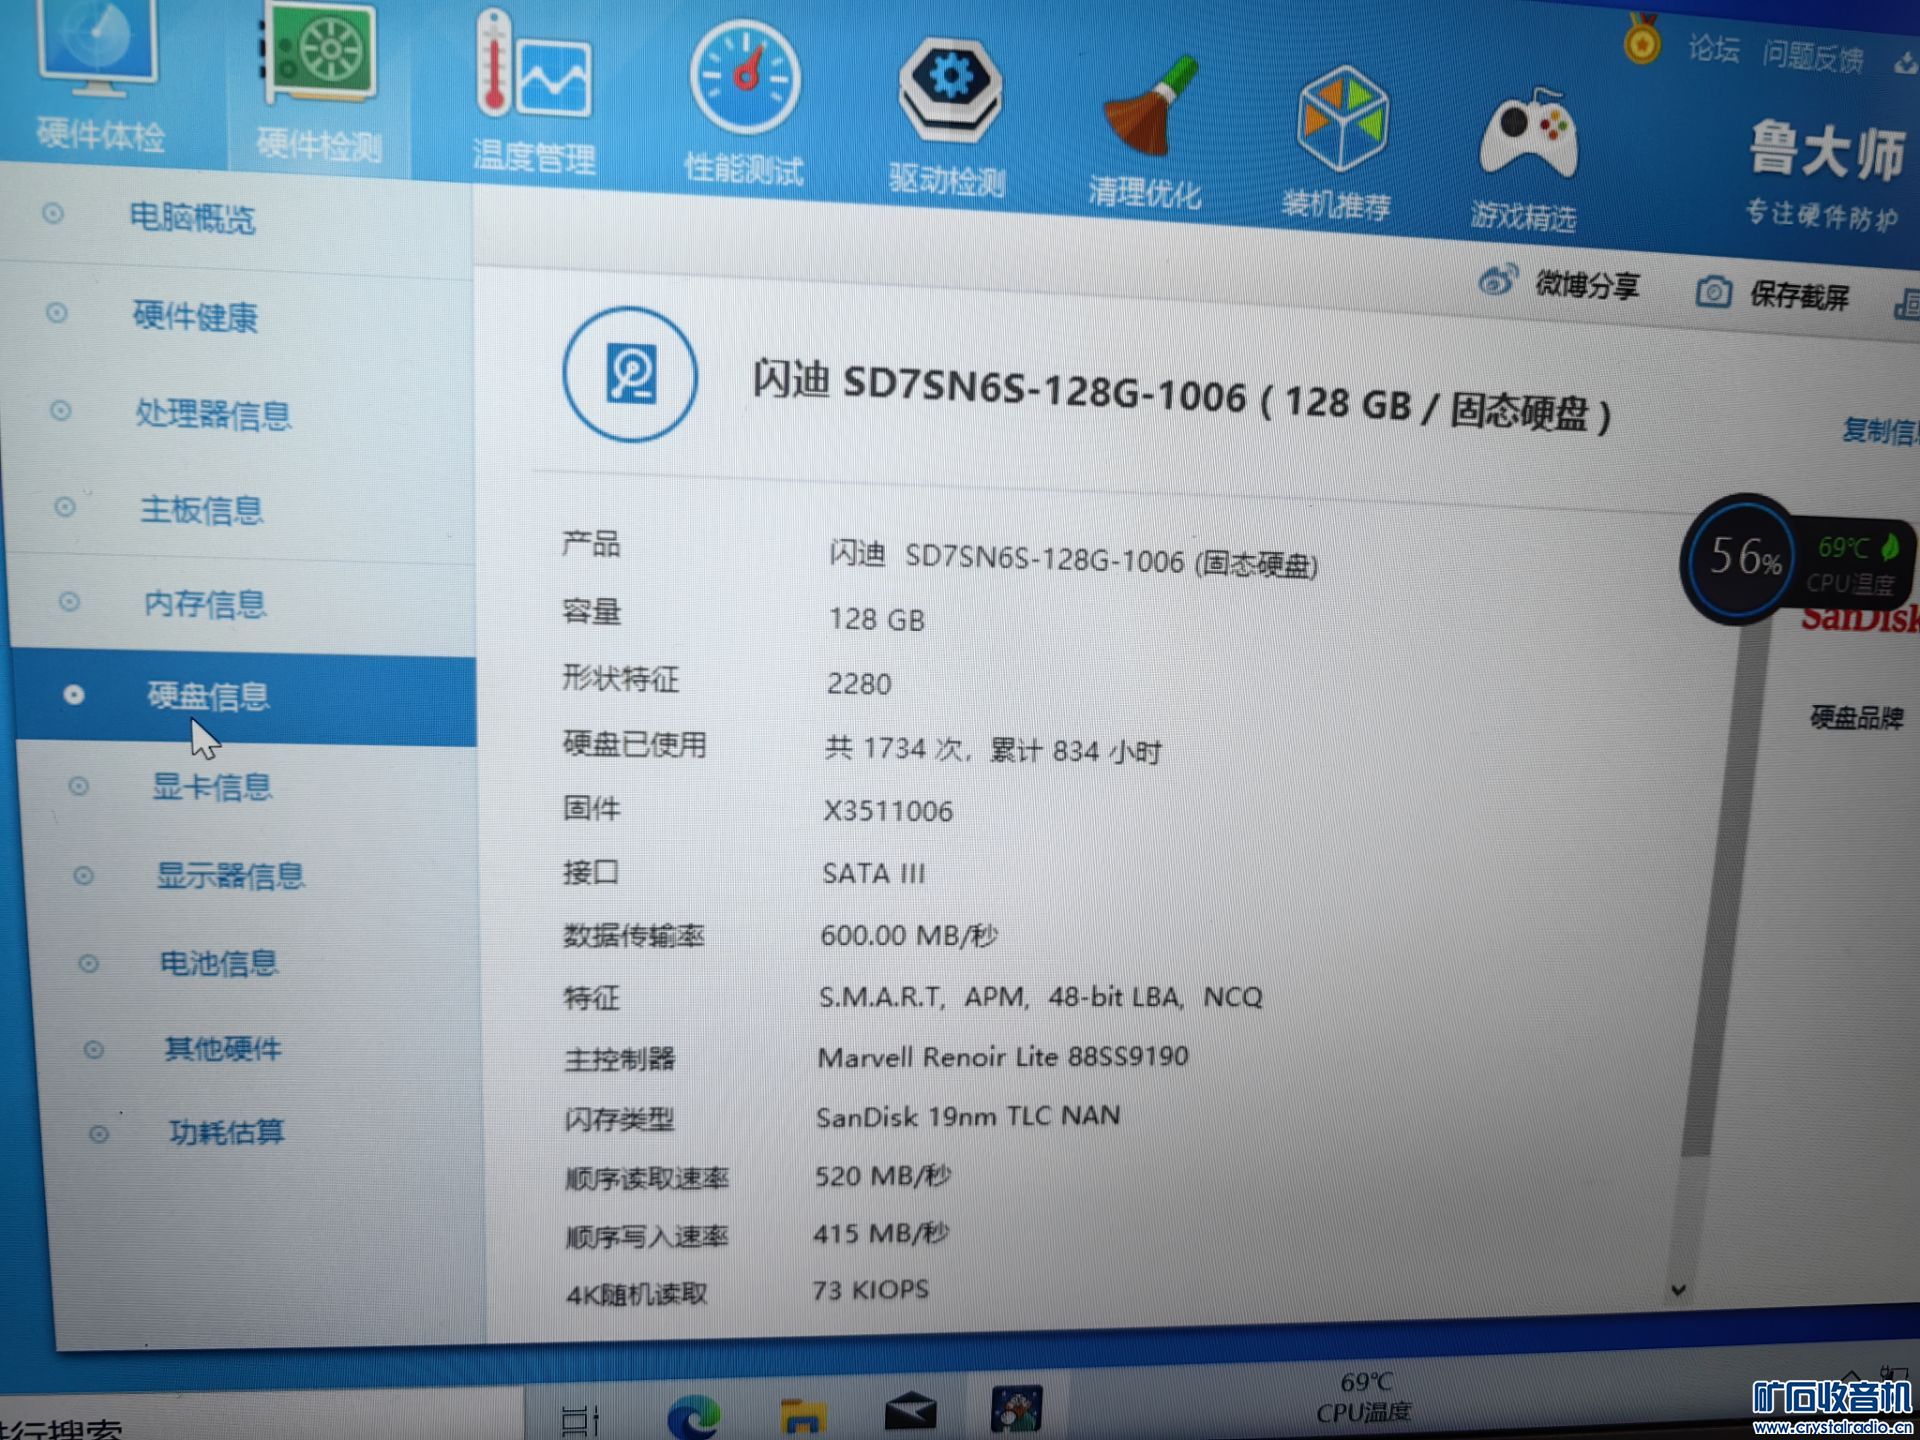Click the 论坛 forum link
This screenshot has height=1440, width=1920.
point(1713,48)
